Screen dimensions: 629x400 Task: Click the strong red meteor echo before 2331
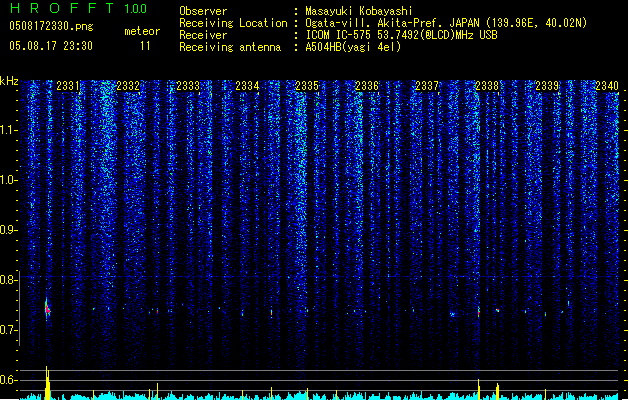pos(47,309)
